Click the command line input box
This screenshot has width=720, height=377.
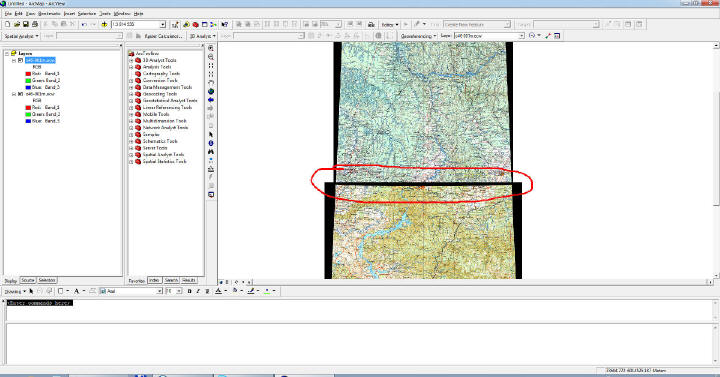point(360,310)
